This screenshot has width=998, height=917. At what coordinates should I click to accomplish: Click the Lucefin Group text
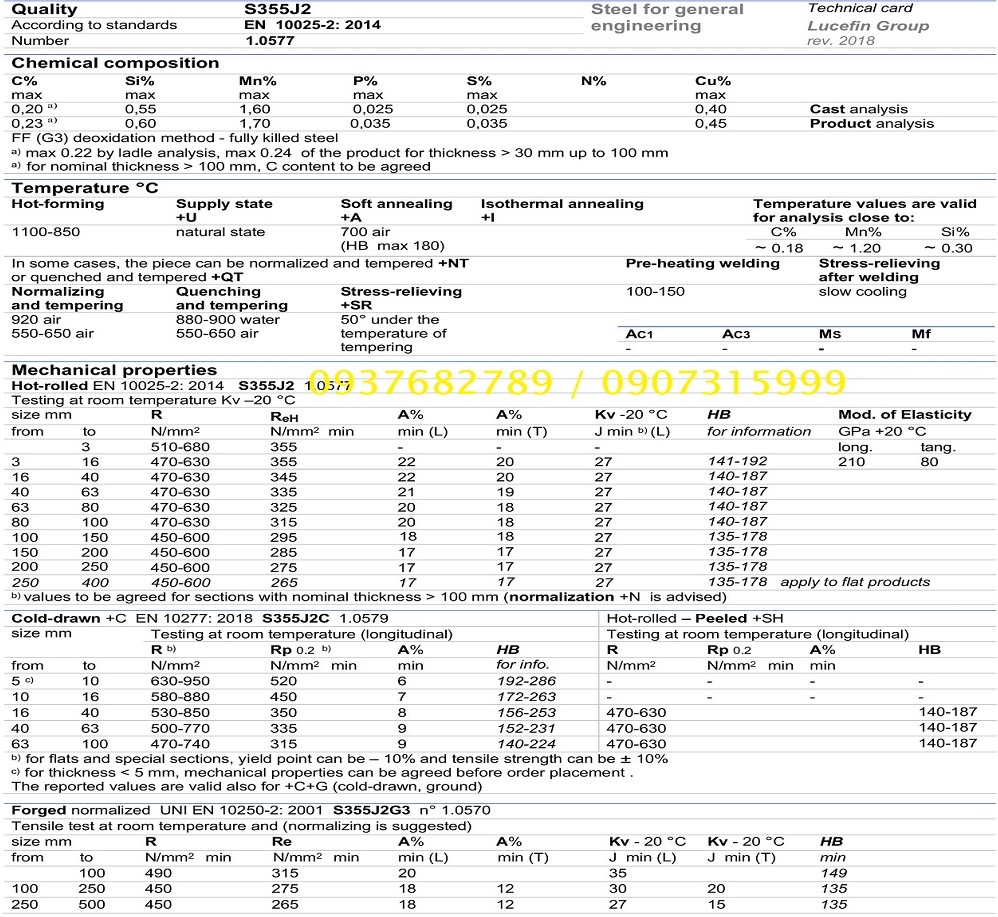(x=868, y=25)
